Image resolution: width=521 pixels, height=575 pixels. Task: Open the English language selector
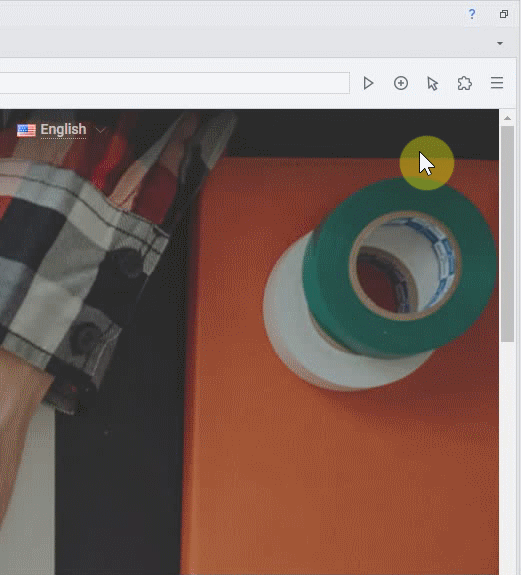point(63,130)
